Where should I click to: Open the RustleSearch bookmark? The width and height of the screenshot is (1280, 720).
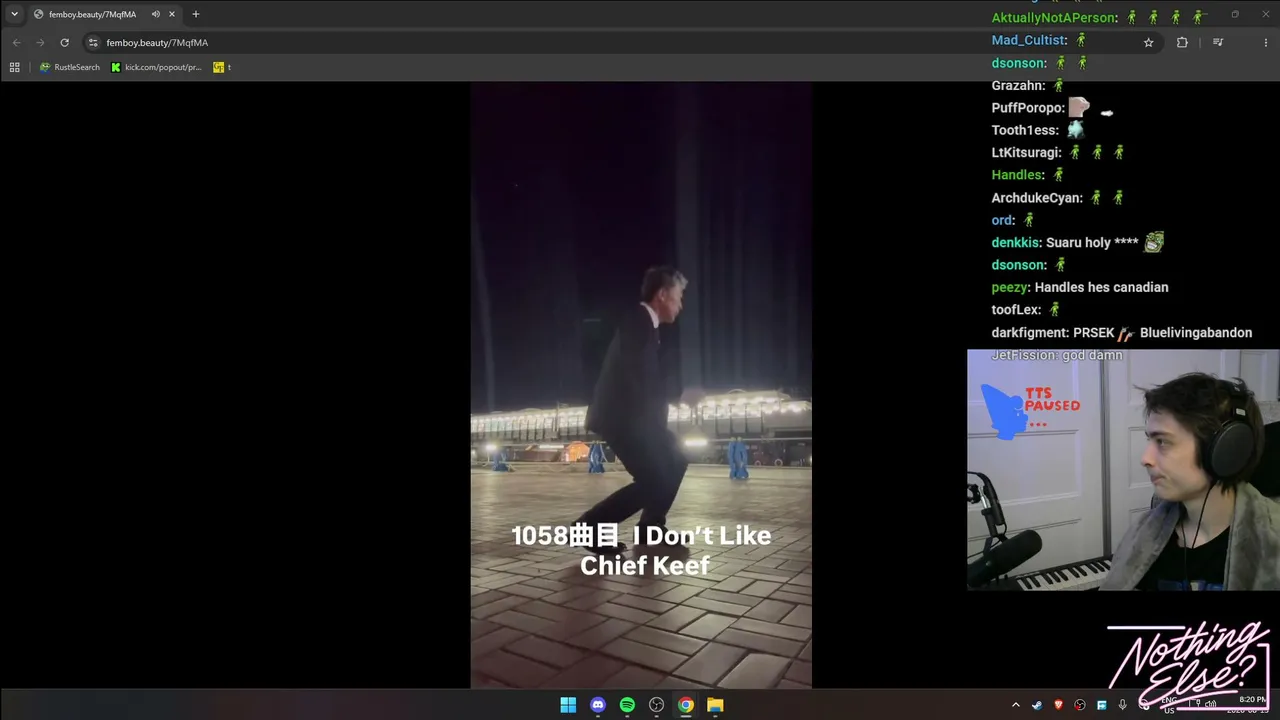click(70, 67)
